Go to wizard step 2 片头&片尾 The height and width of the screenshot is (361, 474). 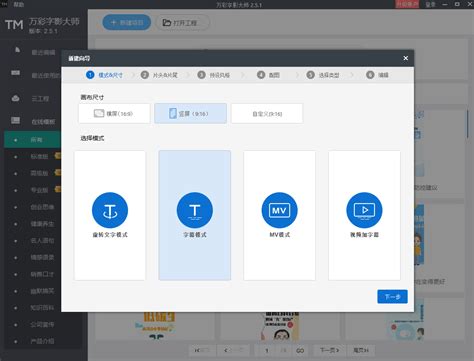click(159, 75)
